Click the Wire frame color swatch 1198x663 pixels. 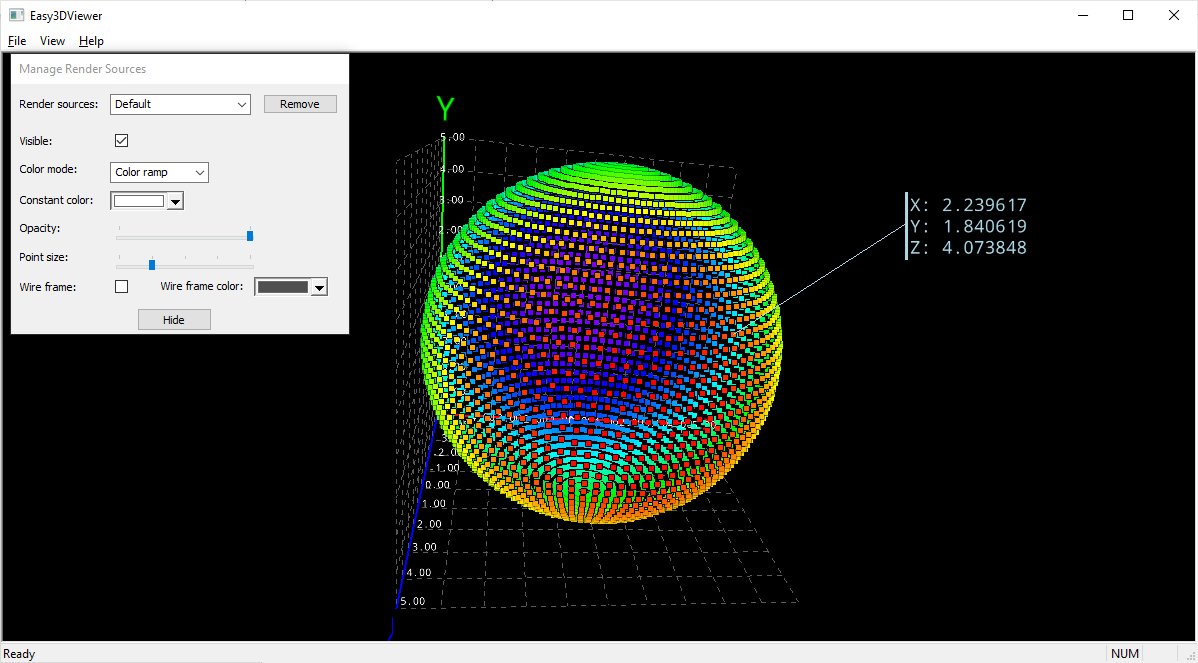click(x=283, y=286)
